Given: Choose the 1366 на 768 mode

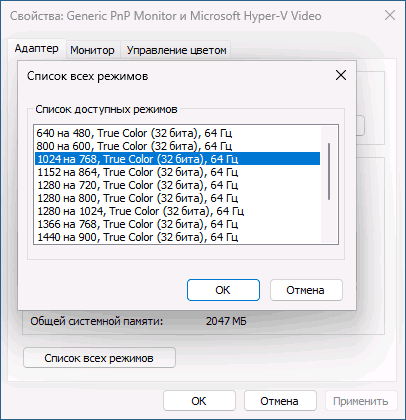Looking at the screenshot, I should [x=177, y=224].
